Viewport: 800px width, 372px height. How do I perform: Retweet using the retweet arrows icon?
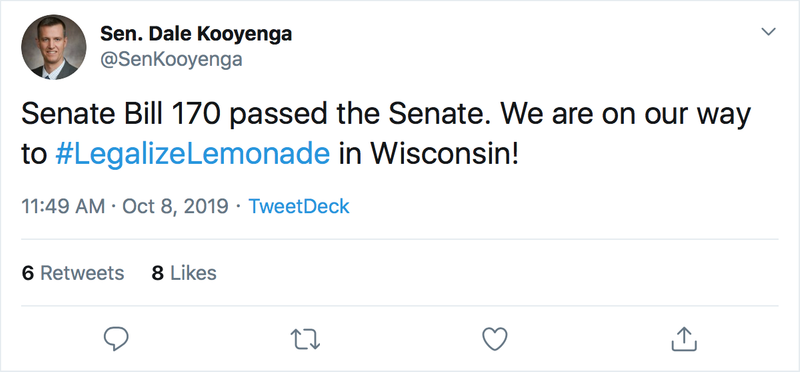pyautogui.click(x=305, y=339)
